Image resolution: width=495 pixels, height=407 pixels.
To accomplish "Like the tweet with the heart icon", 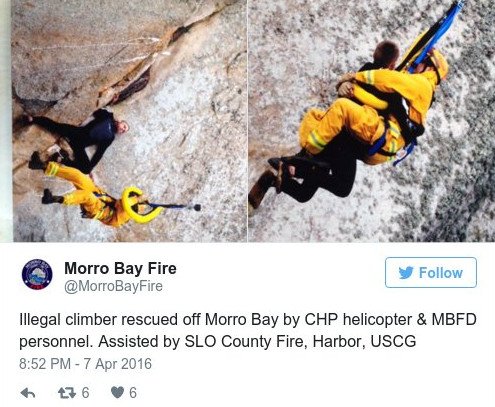I will pos(117,393).
